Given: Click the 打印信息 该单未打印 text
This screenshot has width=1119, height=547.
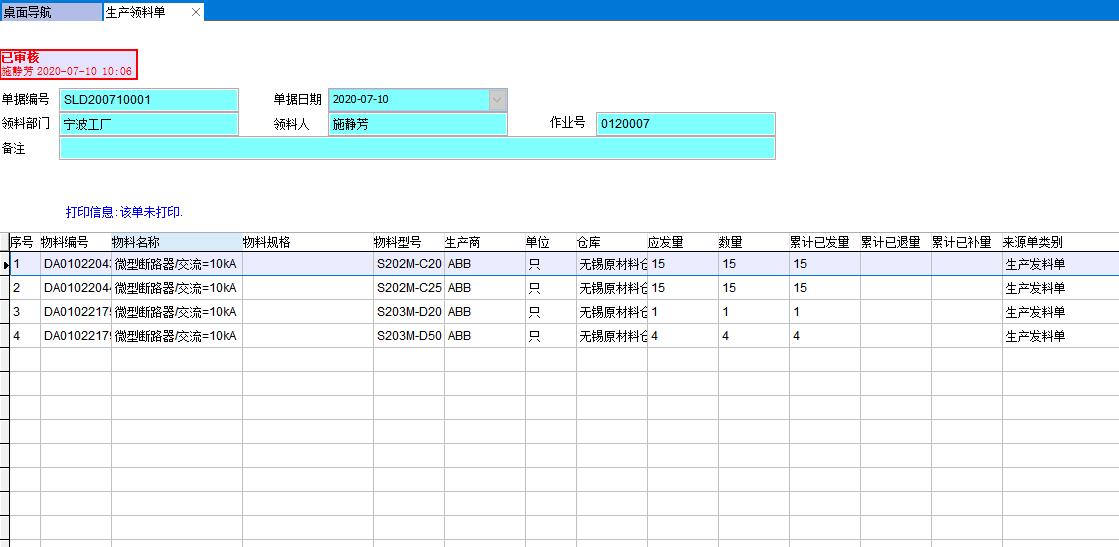Looking at the screenshot, I should (x=125, y=212).
